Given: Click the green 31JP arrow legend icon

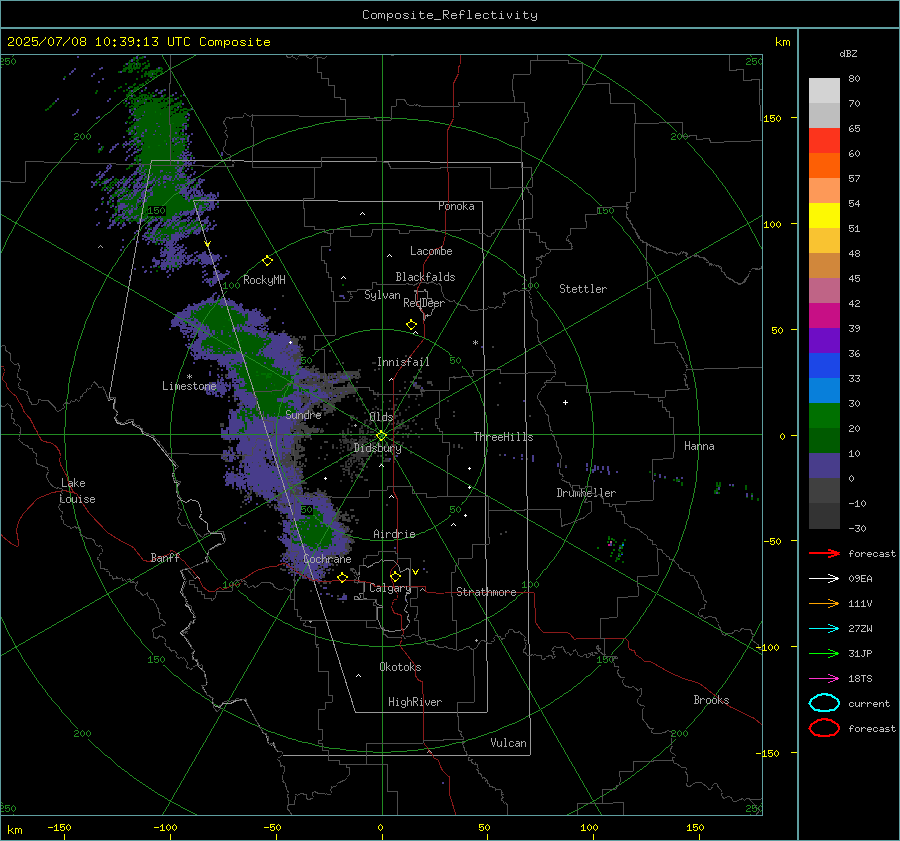Looking at the screenshot, I should [x=824, y=653].
